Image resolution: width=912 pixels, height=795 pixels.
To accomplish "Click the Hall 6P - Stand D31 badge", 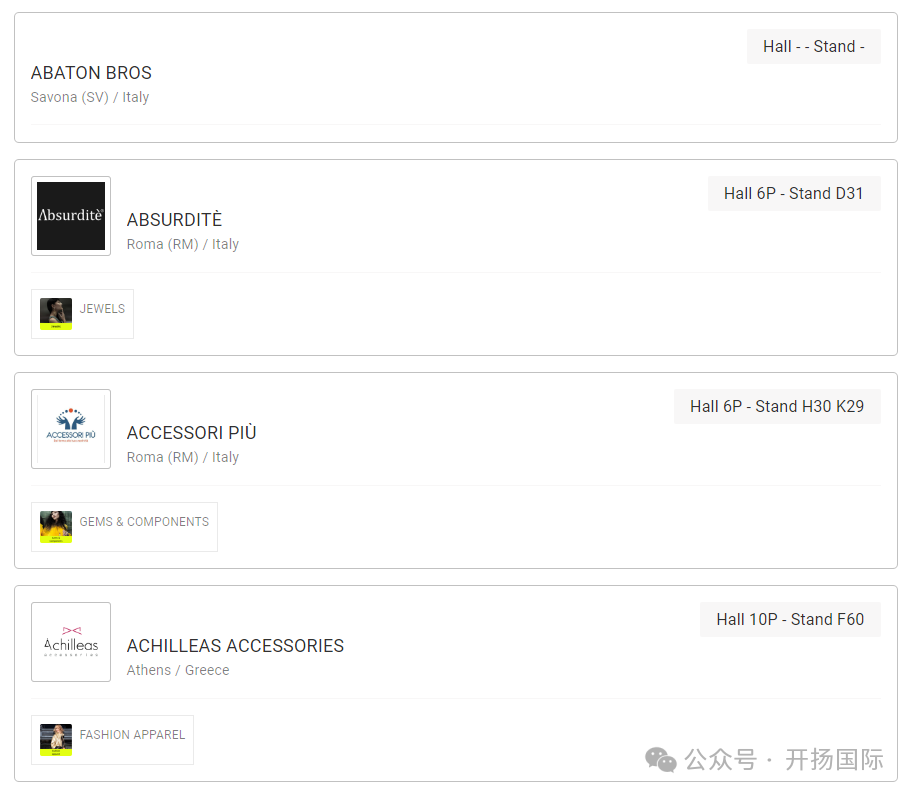I will (x=794, y=193).
